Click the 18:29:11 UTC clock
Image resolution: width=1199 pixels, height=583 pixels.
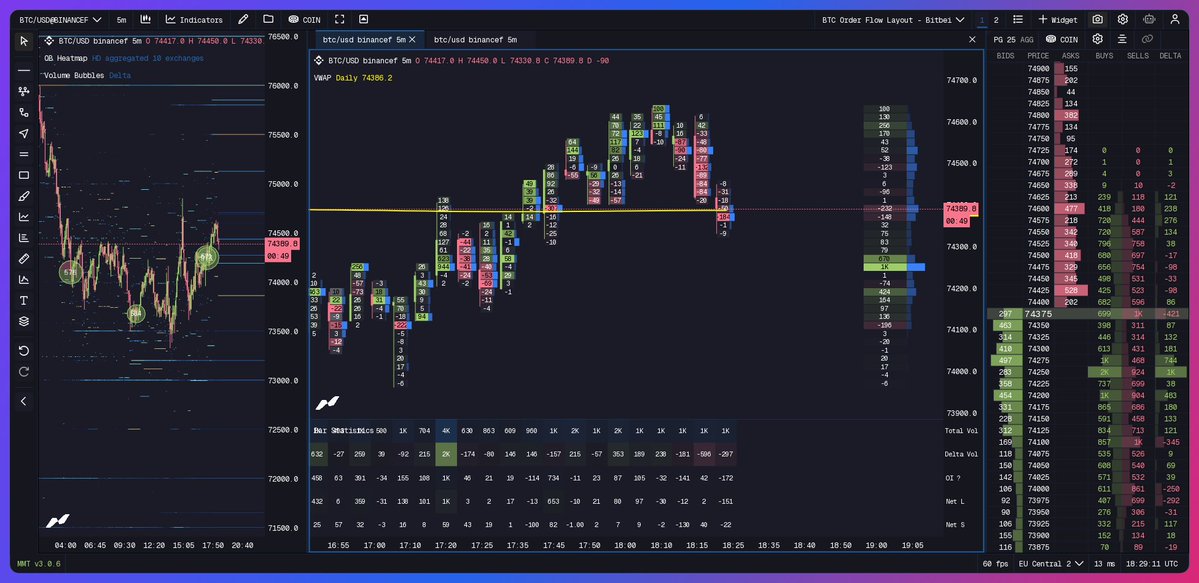pyautogui.click(x=1152, y=564)
